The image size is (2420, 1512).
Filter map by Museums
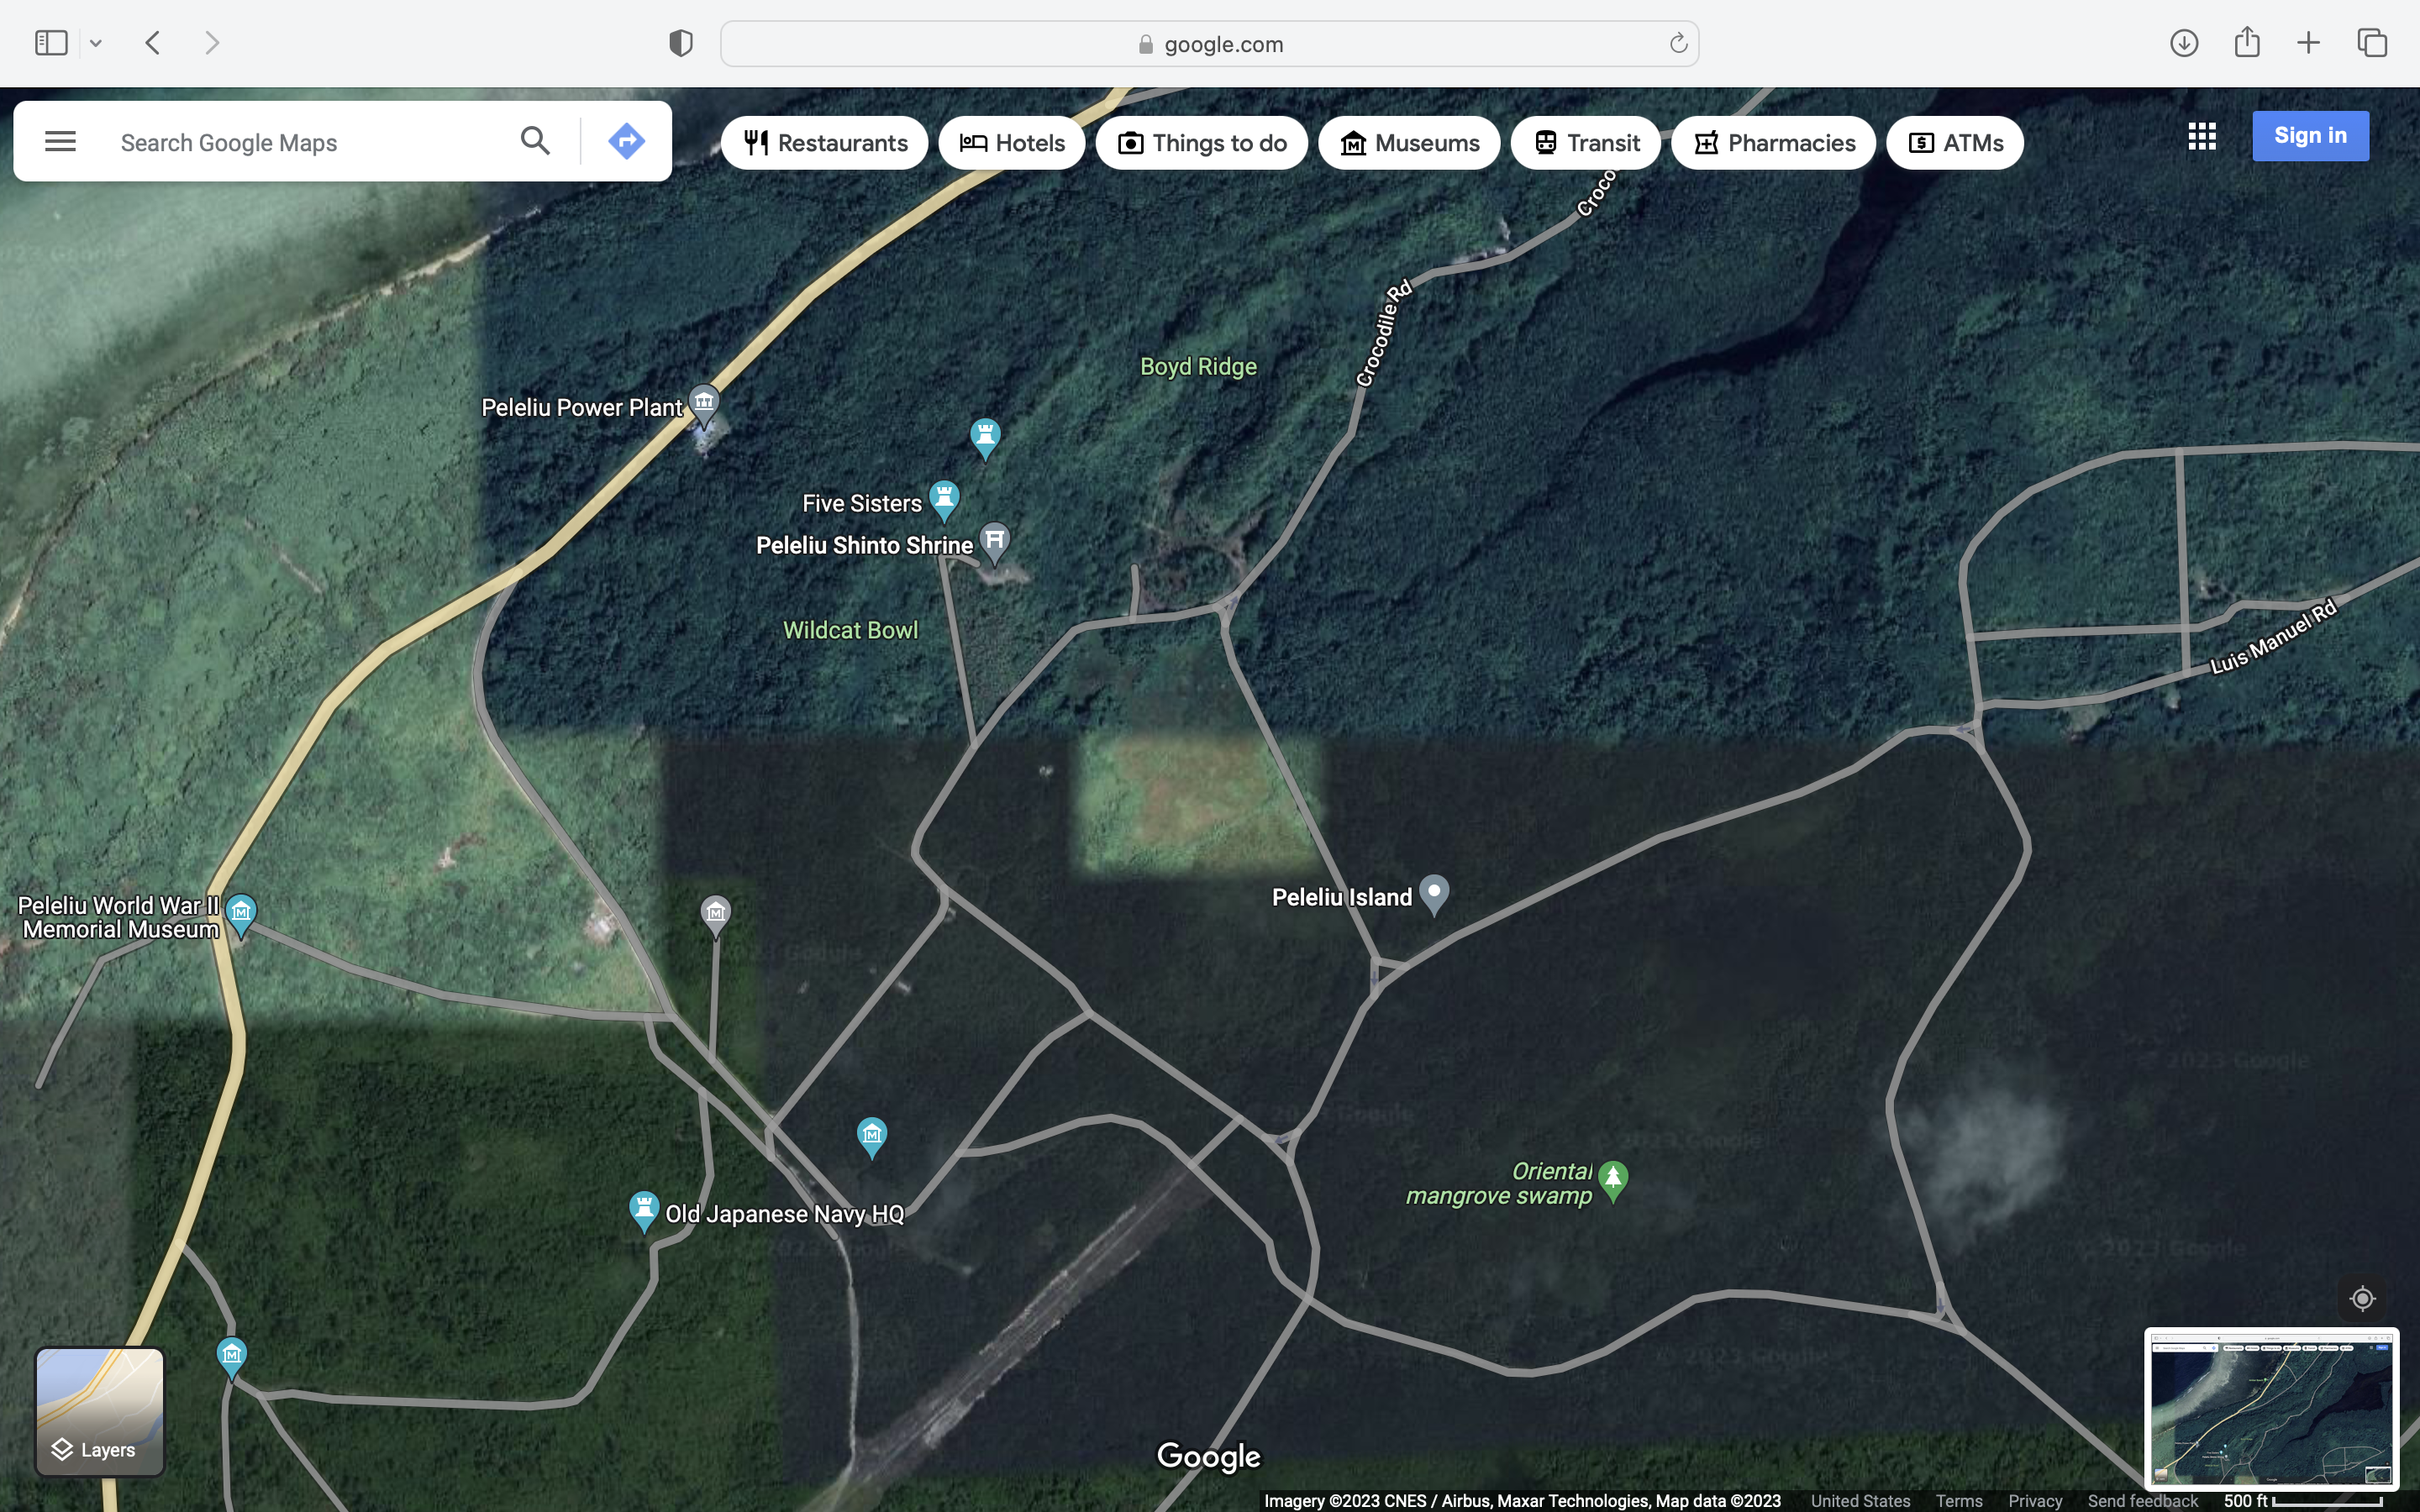[x=1409, y=143]
